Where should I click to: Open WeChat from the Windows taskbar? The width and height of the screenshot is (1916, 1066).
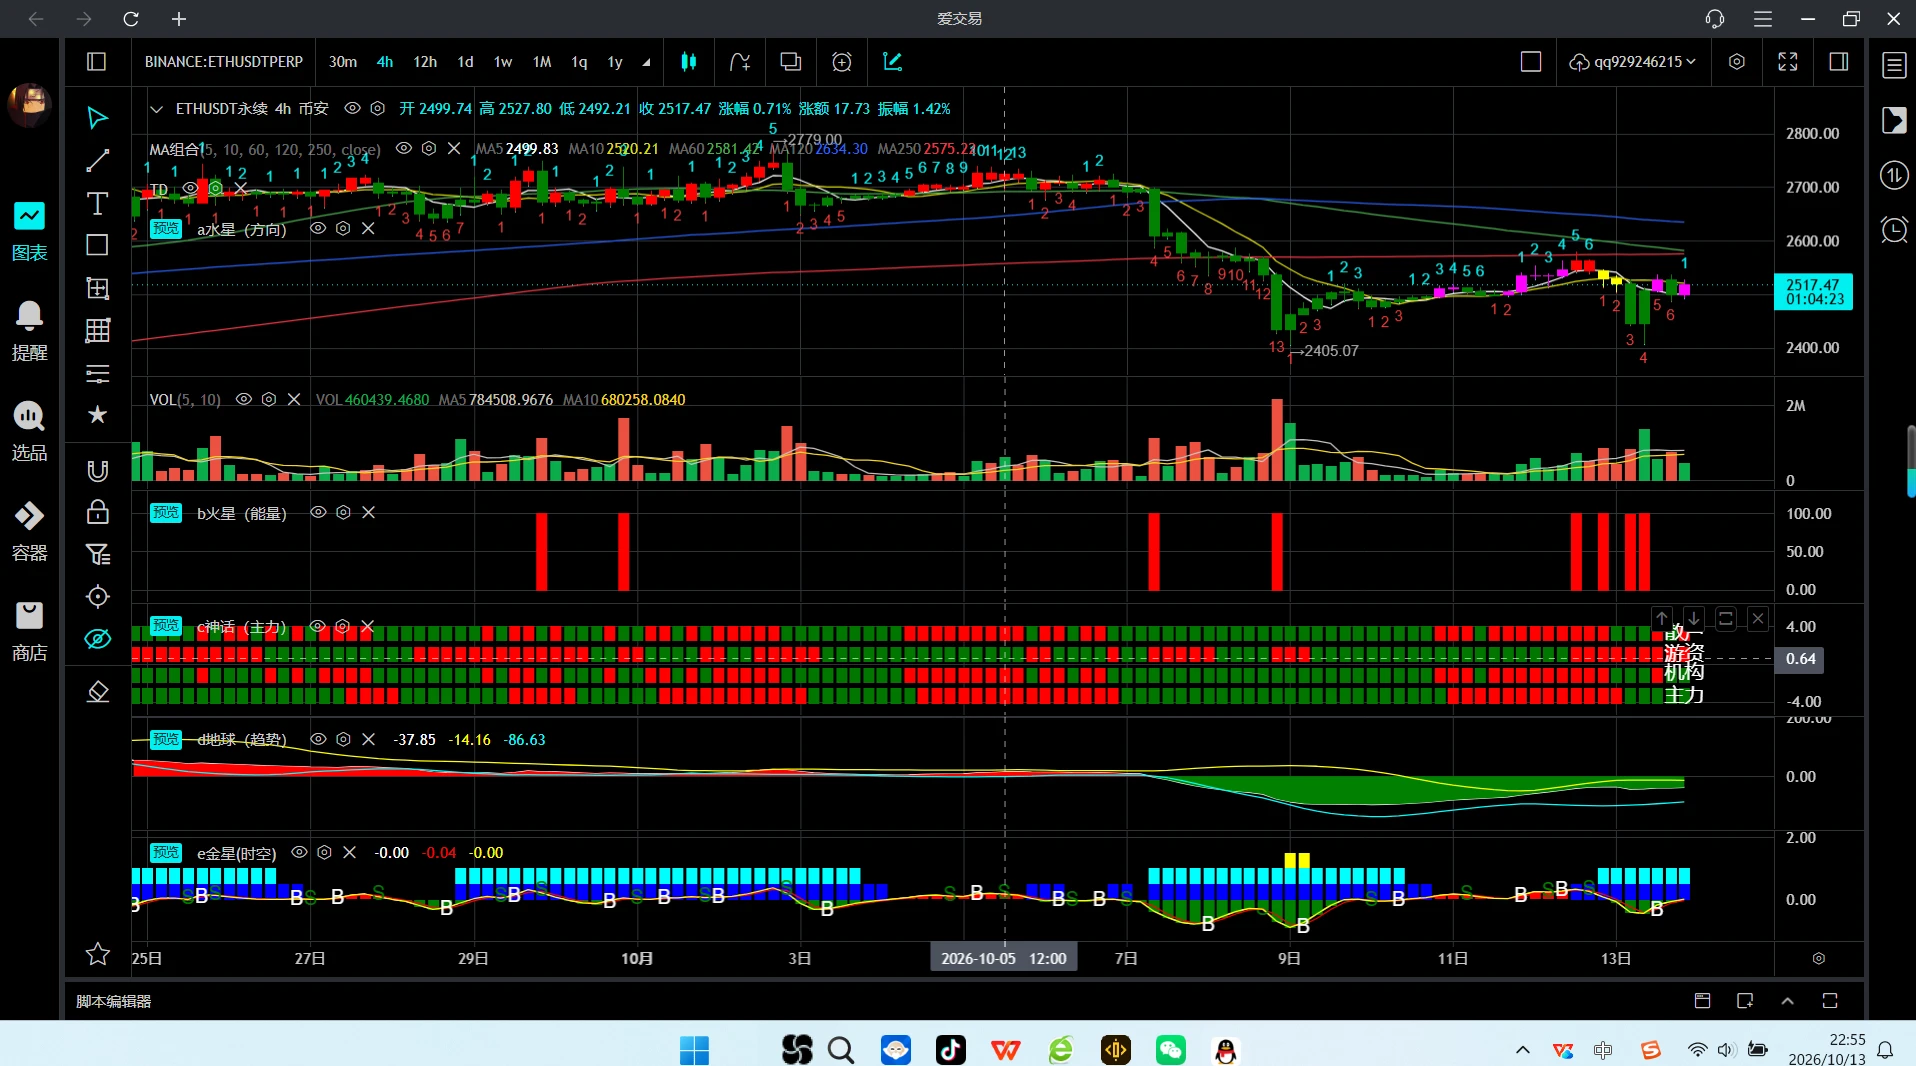pos(1170,1050)
